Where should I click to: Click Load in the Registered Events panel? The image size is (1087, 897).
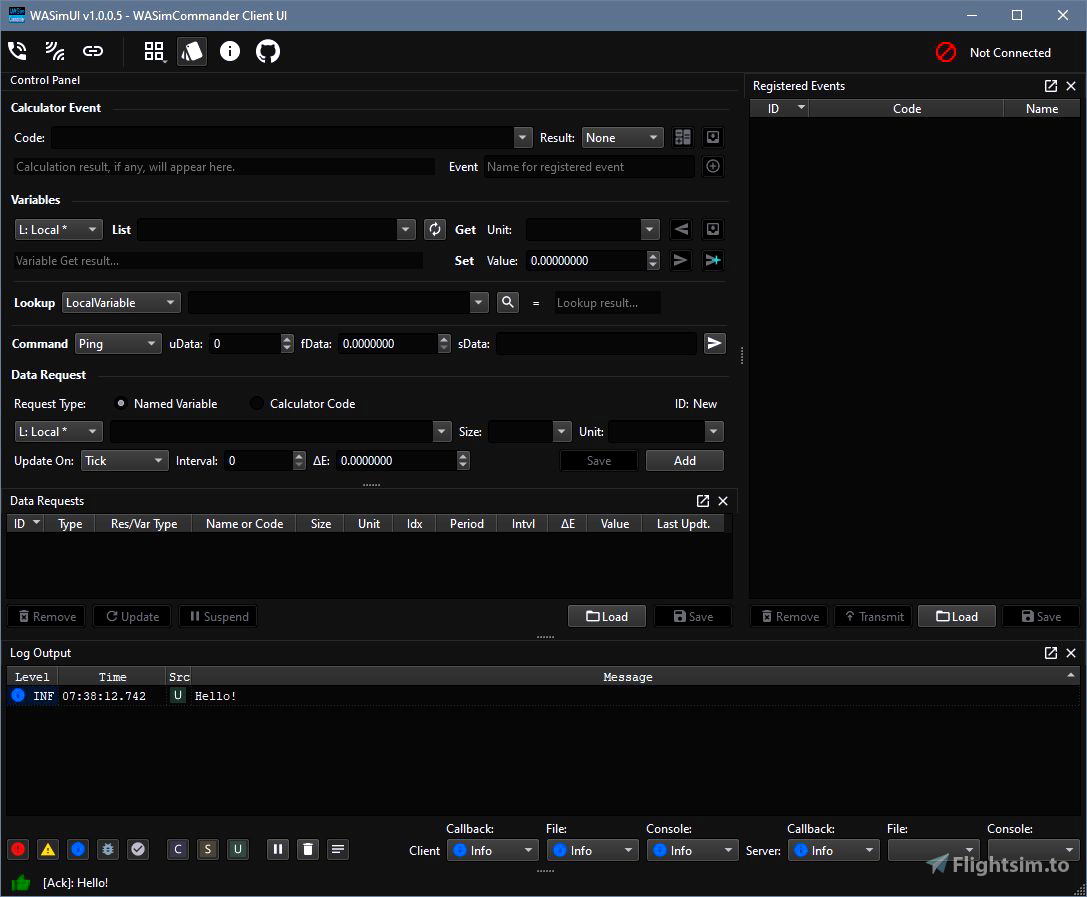click(957, 616)
